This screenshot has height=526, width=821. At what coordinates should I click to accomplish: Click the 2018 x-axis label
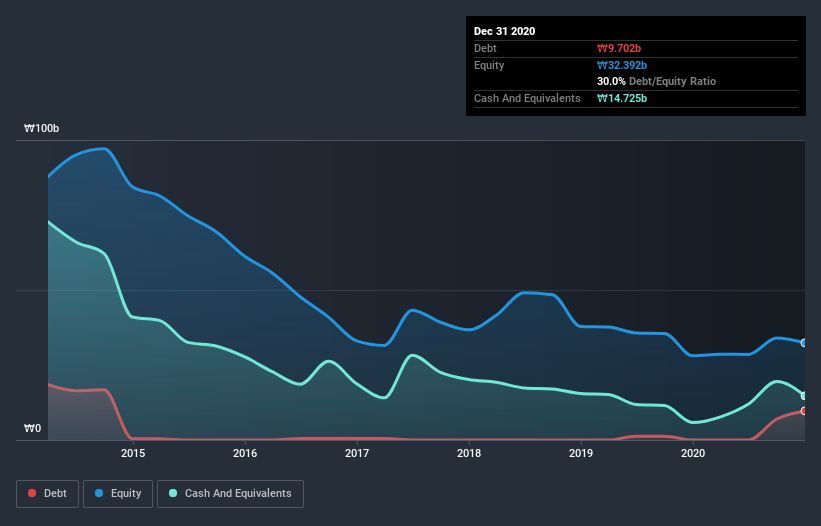[469, 453]
